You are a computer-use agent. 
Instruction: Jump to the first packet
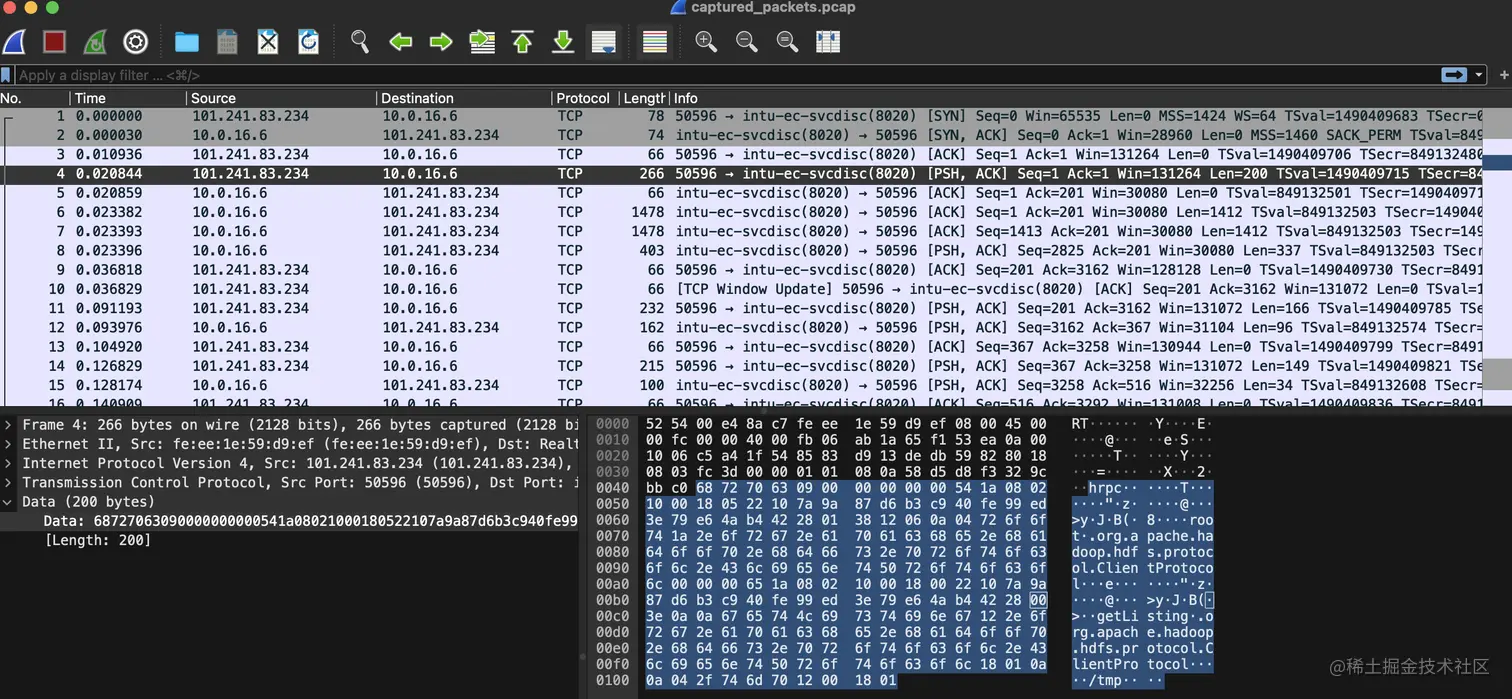[522, 42]
